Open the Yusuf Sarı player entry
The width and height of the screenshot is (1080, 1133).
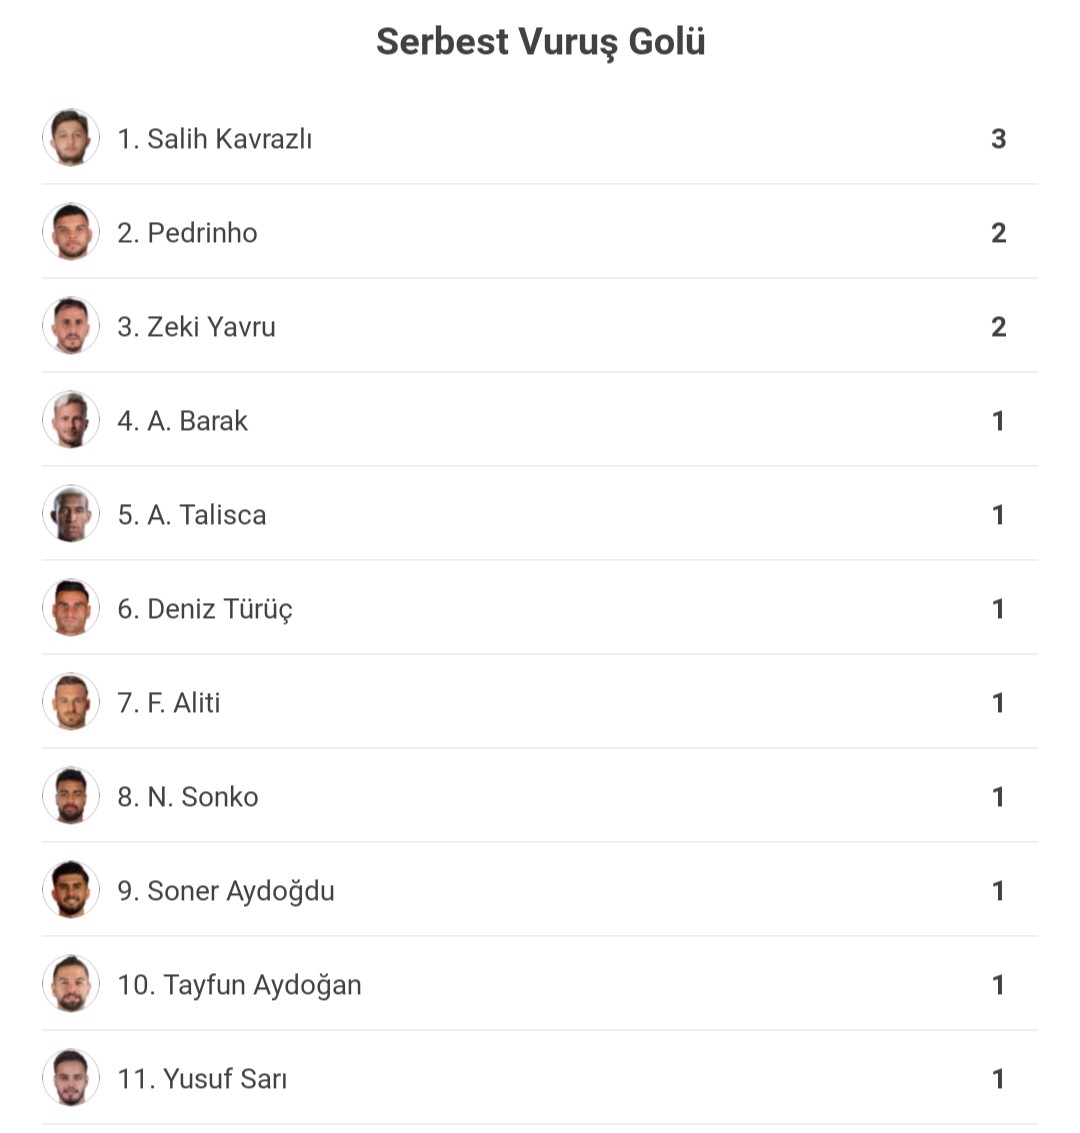pos(540,1077)
